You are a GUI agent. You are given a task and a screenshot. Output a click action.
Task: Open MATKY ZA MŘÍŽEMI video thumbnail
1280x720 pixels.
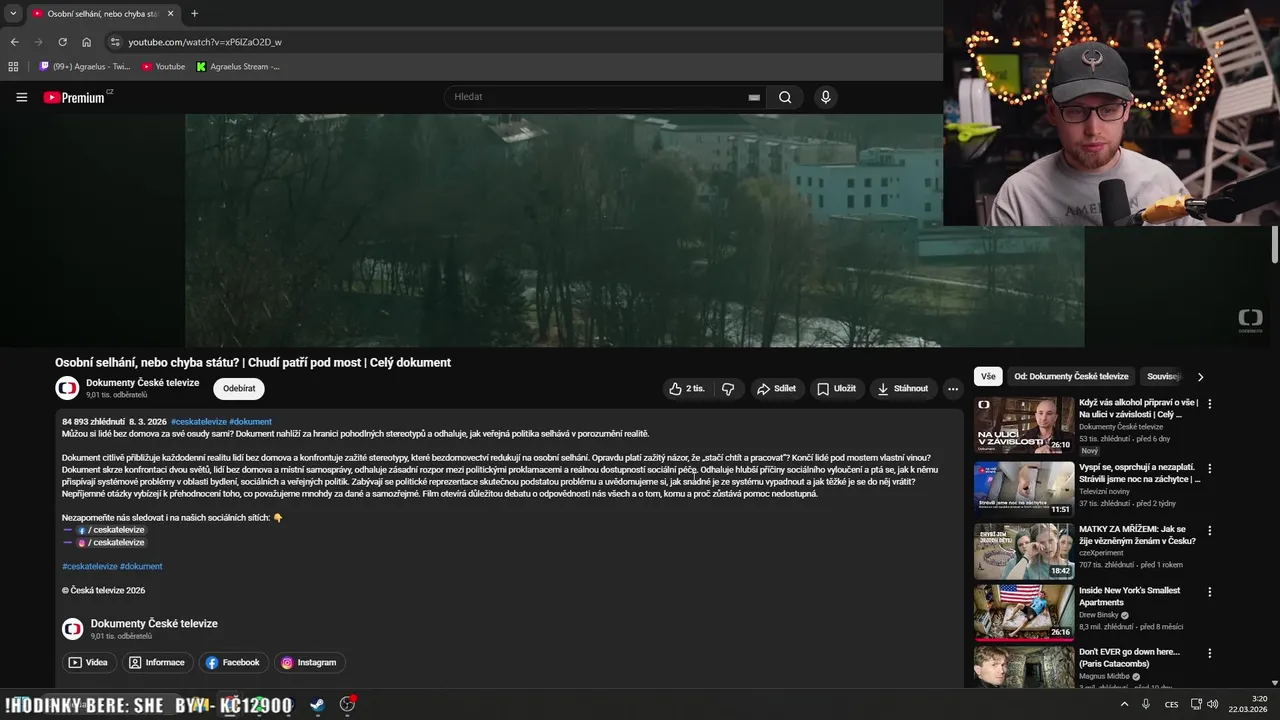click(x=1024, y=551)
